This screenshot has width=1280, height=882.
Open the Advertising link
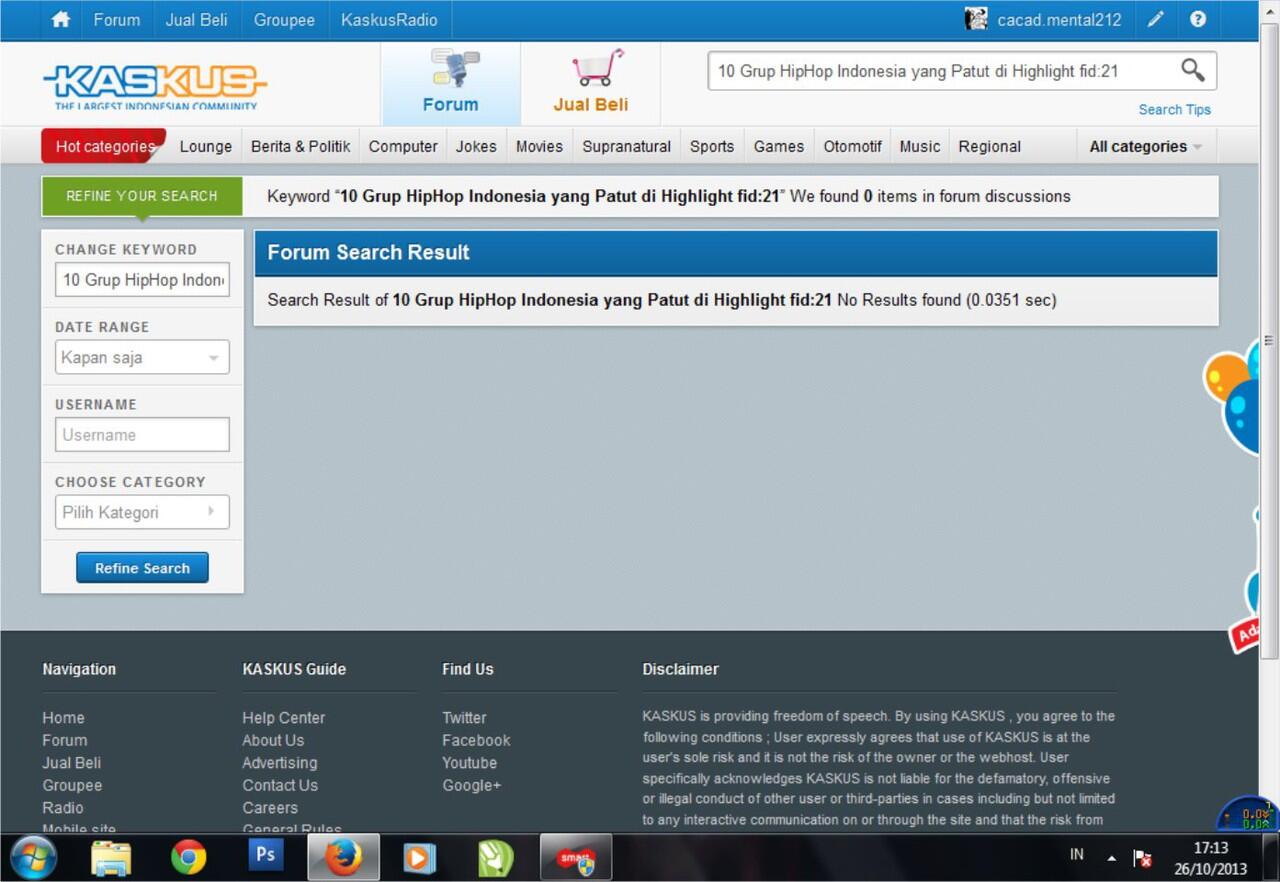(280, 762)
